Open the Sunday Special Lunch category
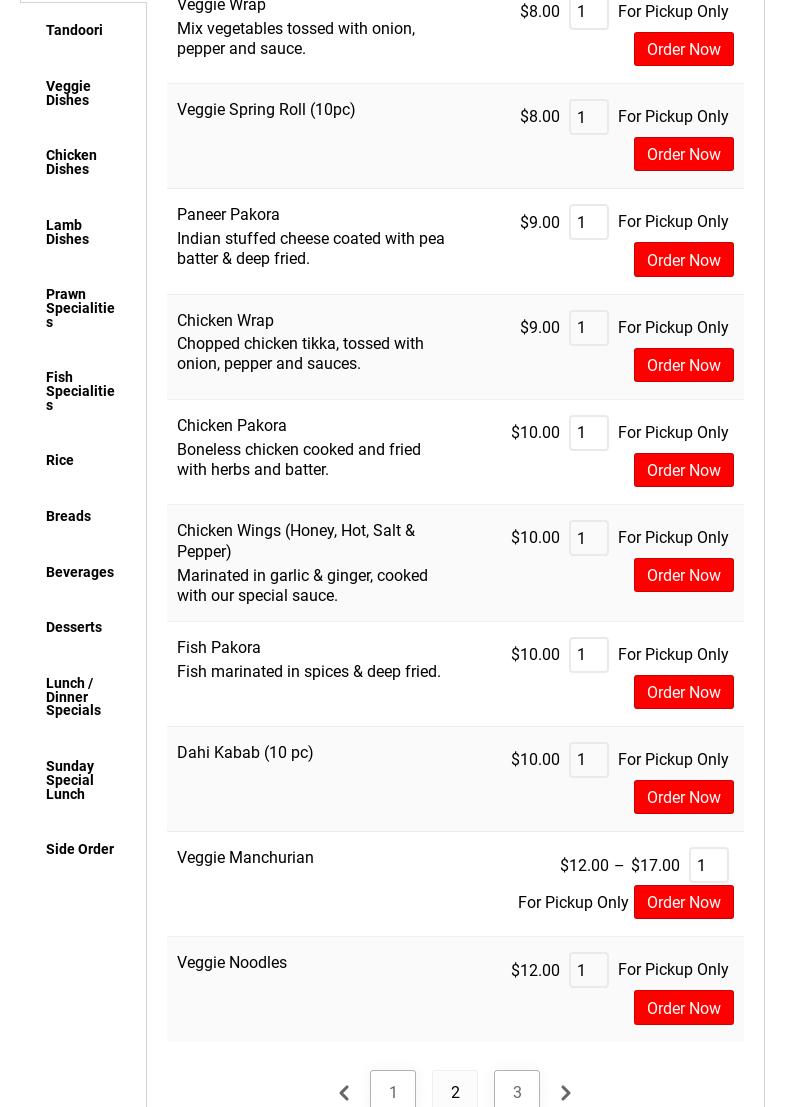Viewport: 785px width, 1107px height. (x=70, y=780)
